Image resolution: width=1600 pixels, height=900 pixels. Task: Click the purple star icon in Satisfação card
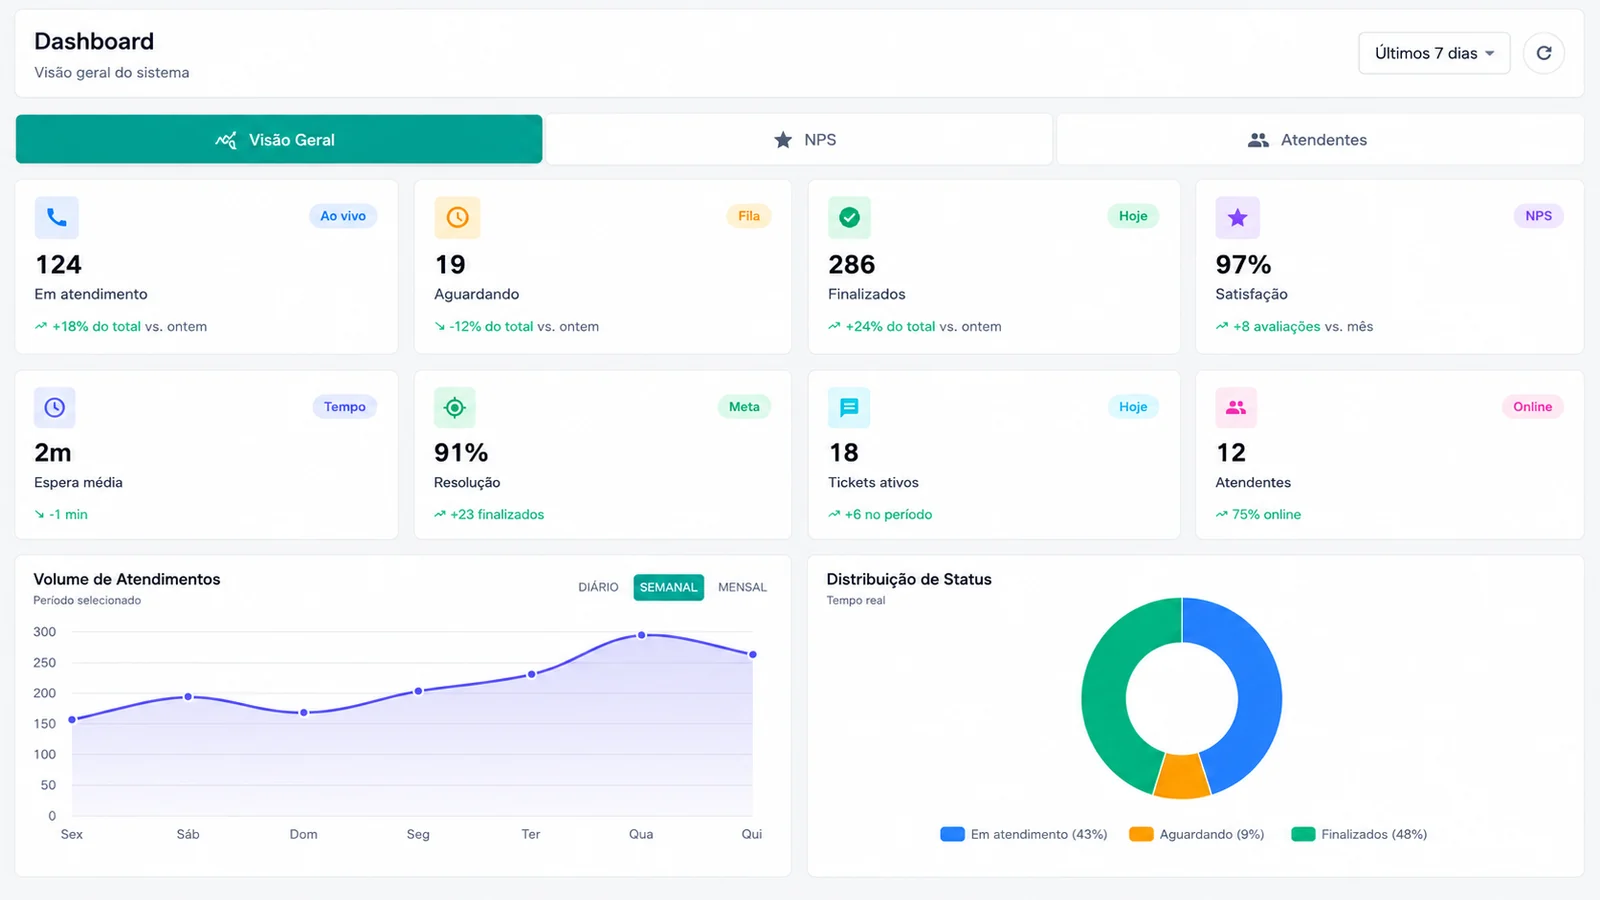tap(1237, 217)
